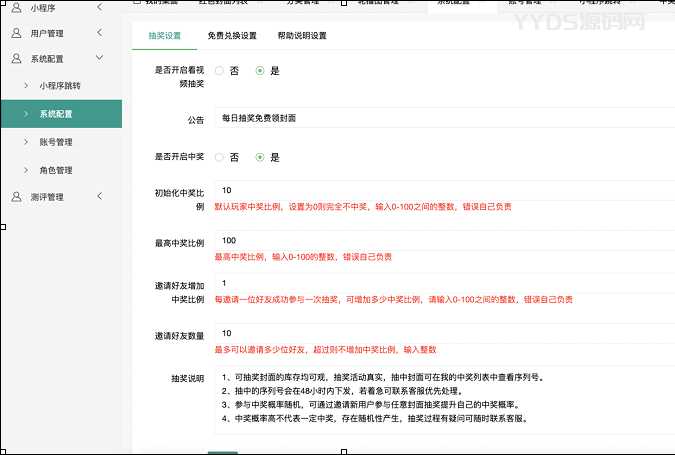Click the 最高中奖比例 field label
Image resolution: width=675 pixels, height=455 pixels.
[180, 243]
